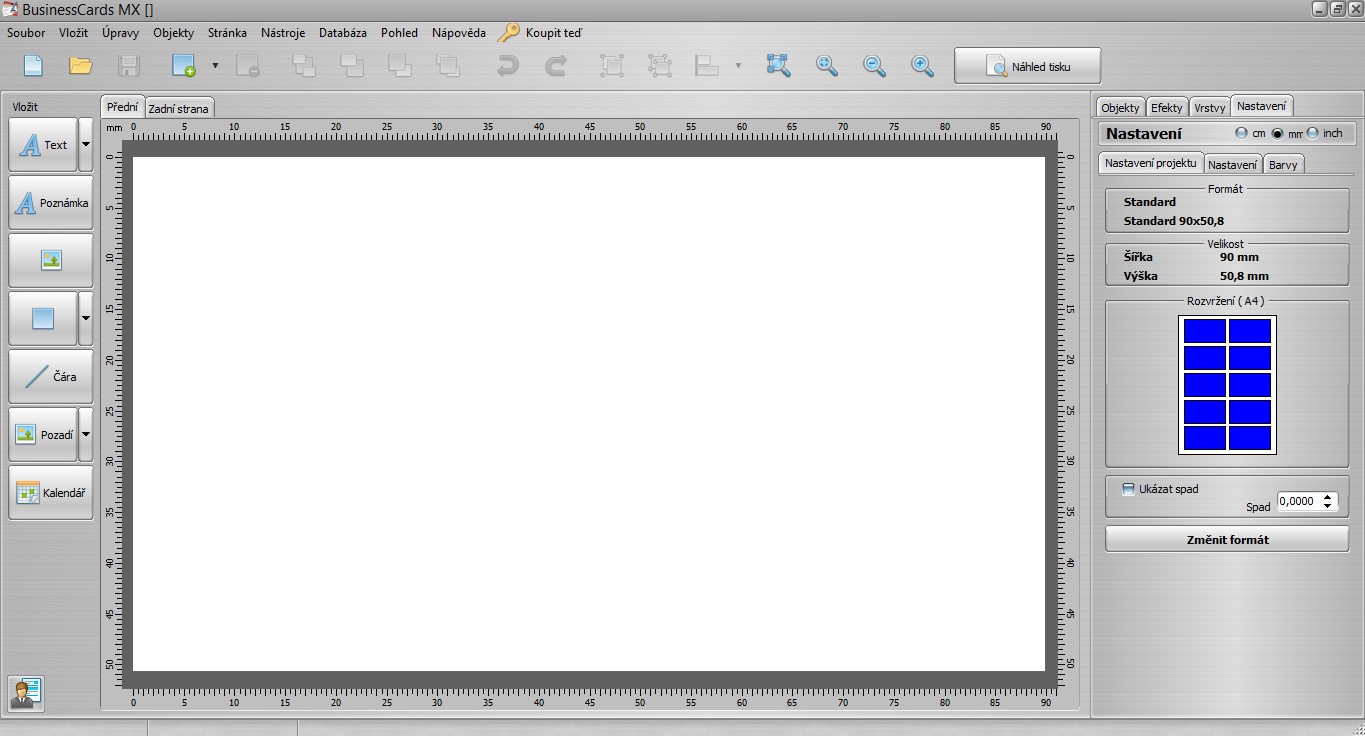Open the Barvy settings sub-tab
This screenshot has width=1365, height=736.
click(1283, 165)
